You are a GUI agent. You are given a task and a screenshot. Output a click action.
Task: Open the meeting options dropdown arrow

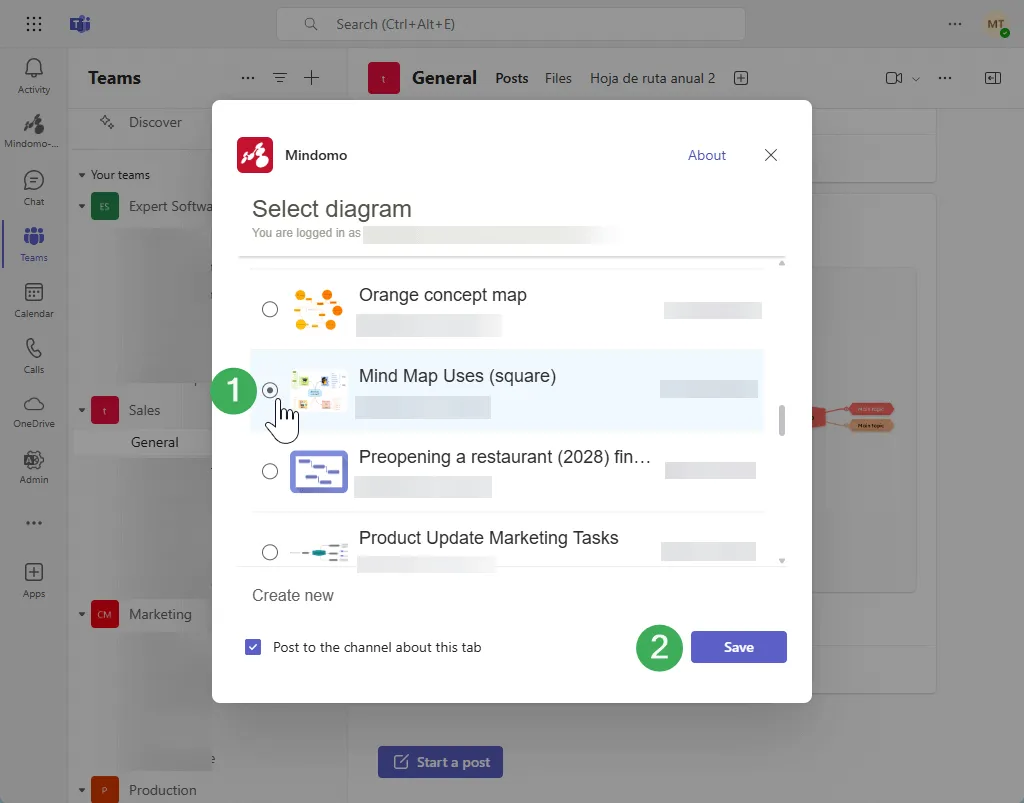tap(916, 79)
